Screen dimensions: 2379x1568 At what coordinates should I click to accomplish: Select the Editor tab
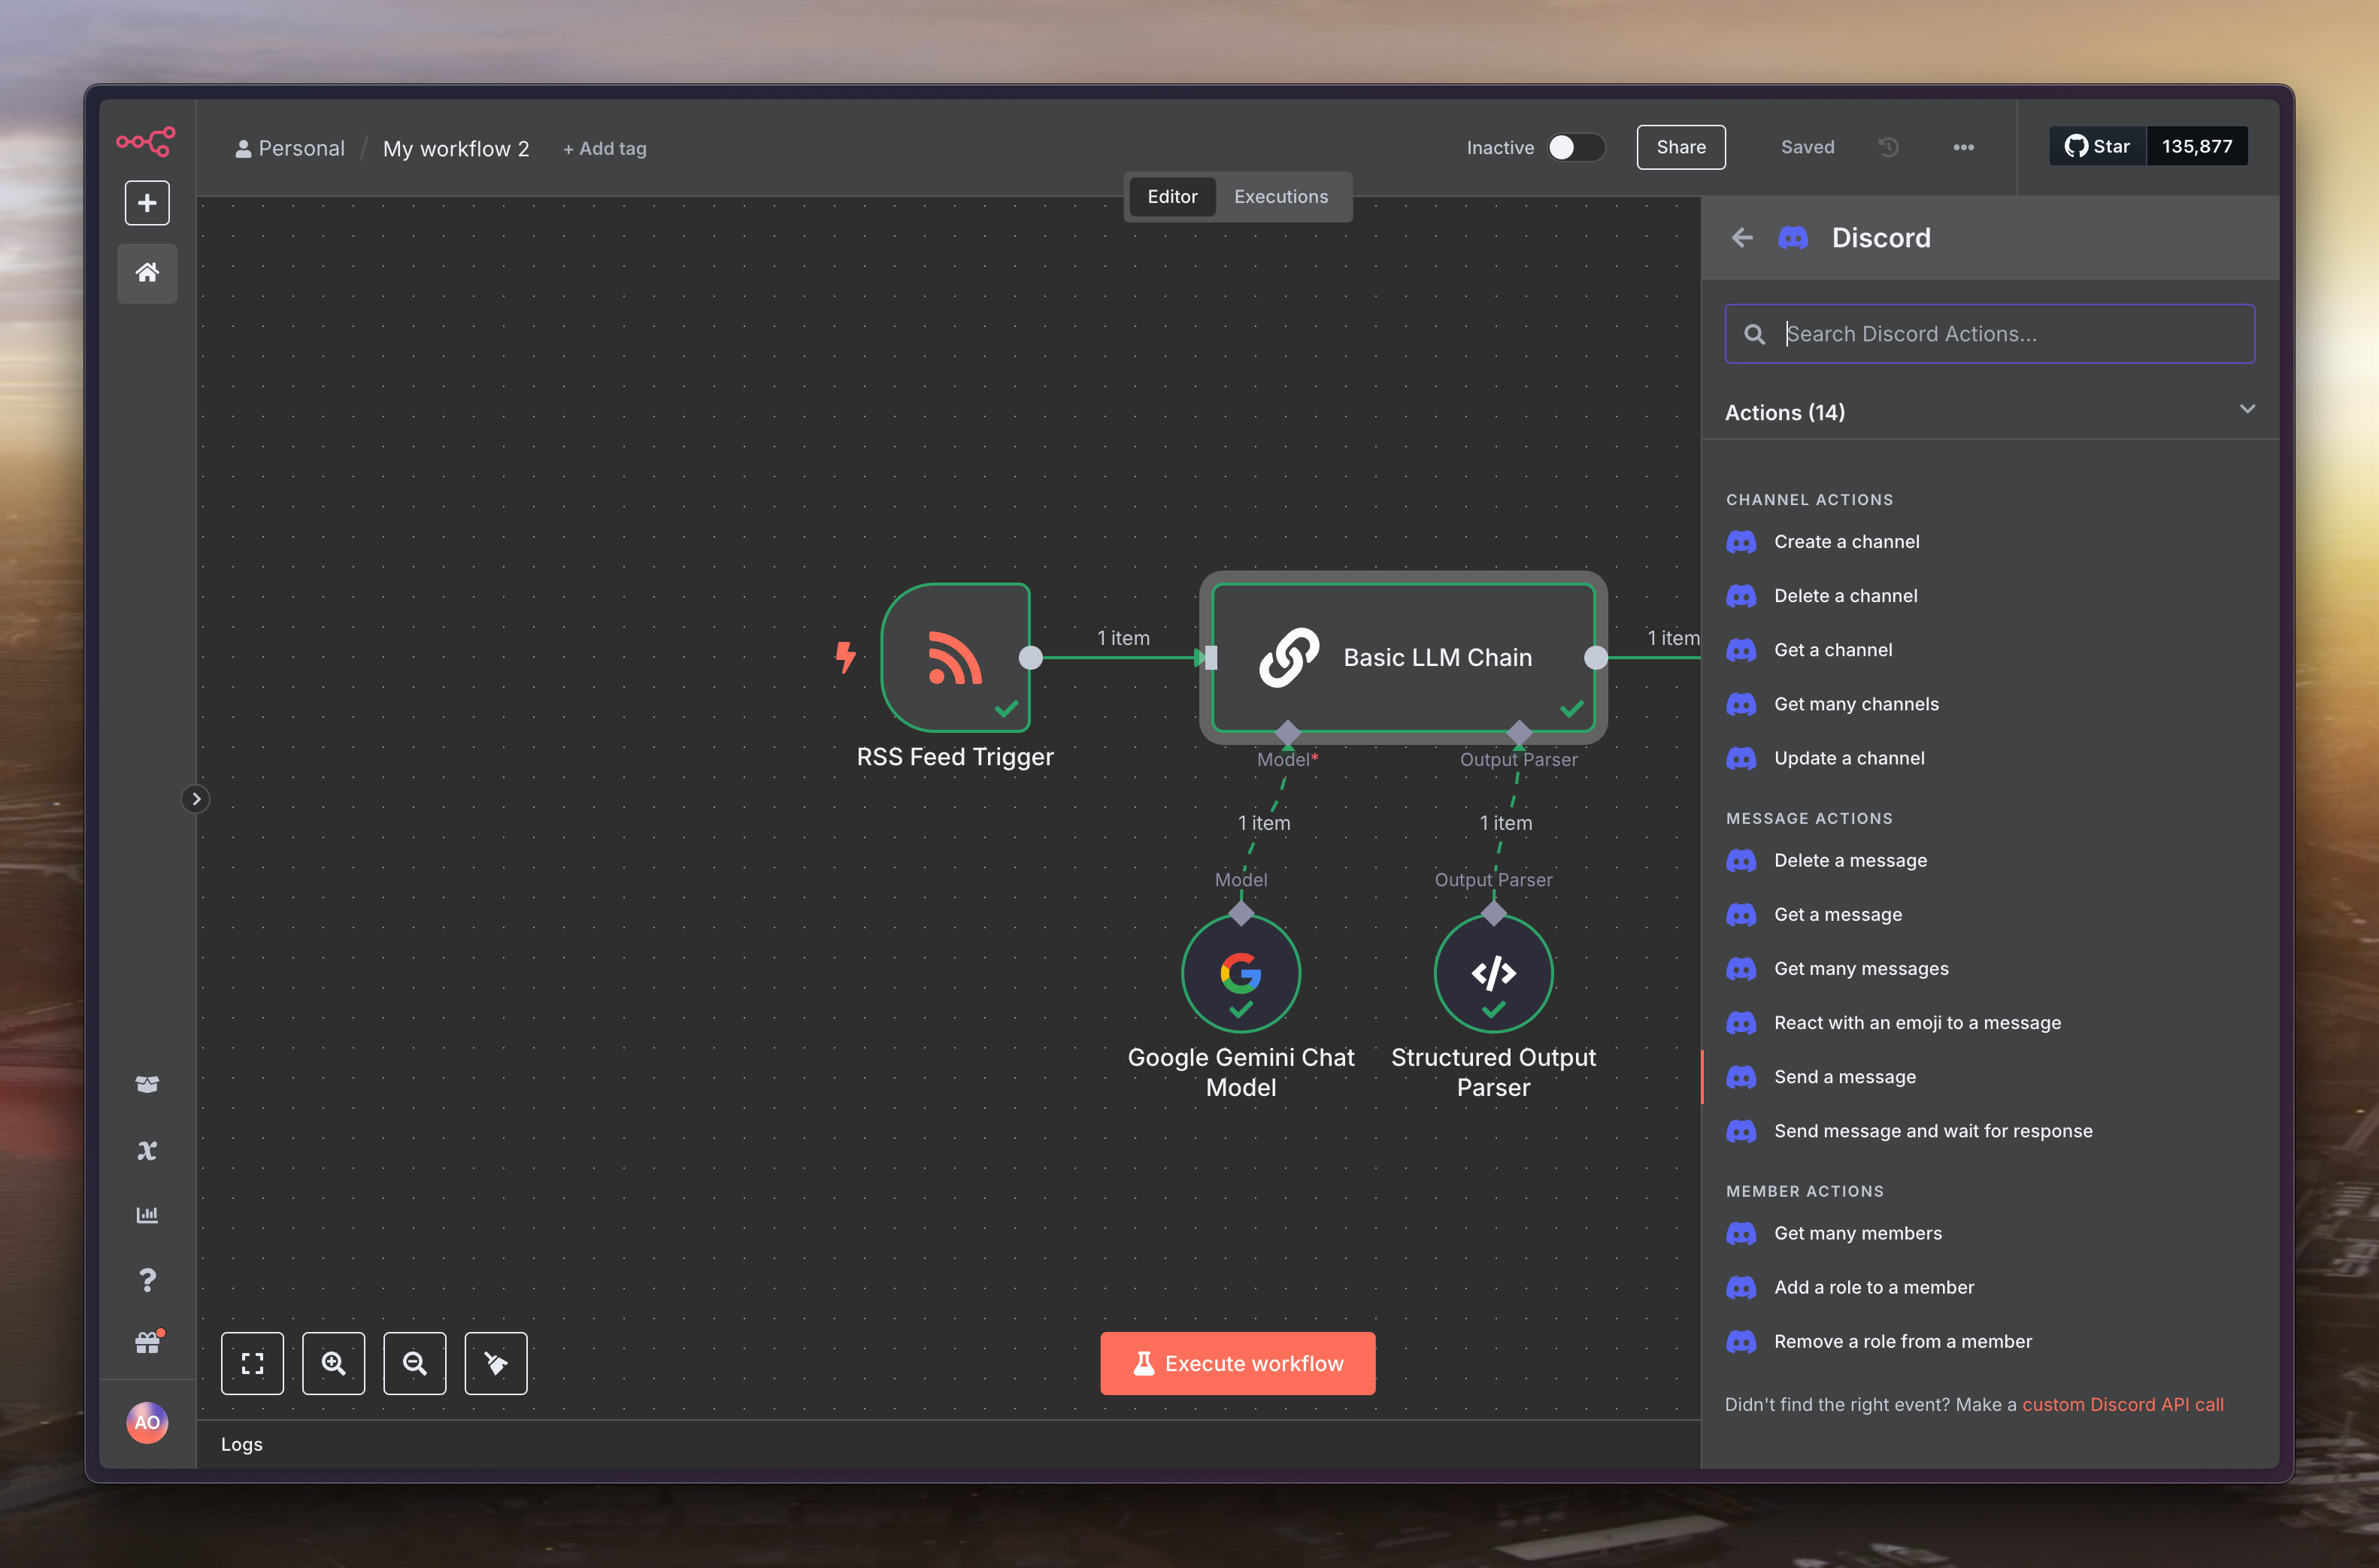coord(1171,197)
